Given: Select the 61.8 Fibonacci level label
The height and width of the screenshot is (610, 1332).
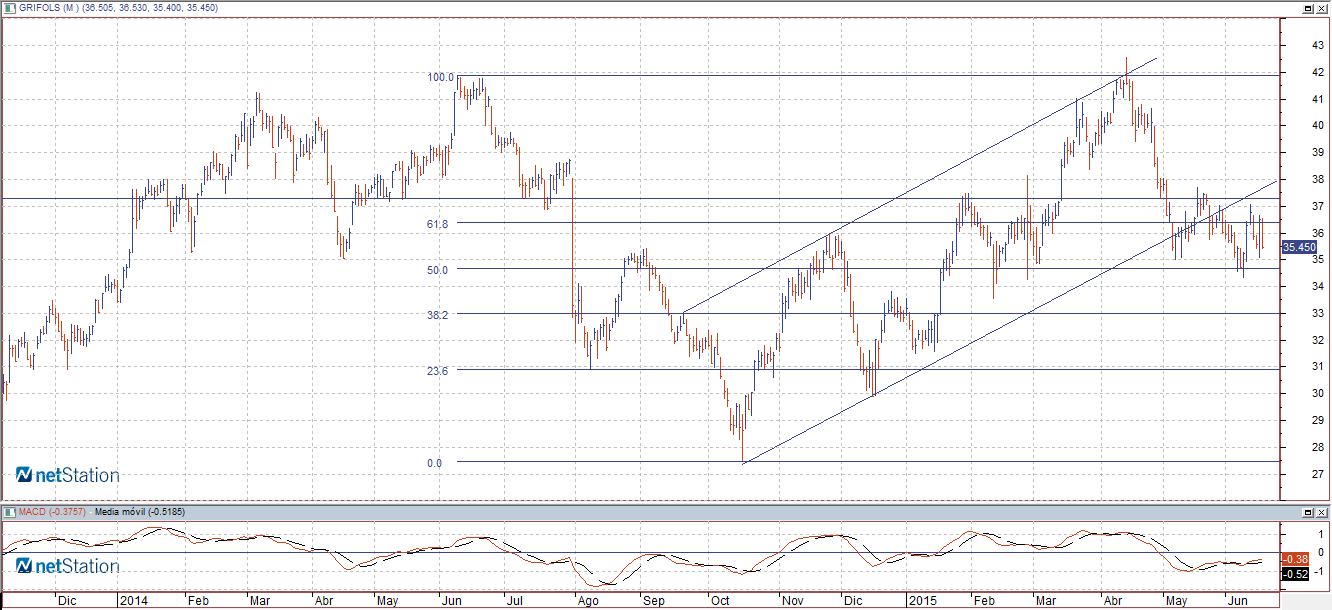Looking at the screenshot, I should [x=437, y=225].
